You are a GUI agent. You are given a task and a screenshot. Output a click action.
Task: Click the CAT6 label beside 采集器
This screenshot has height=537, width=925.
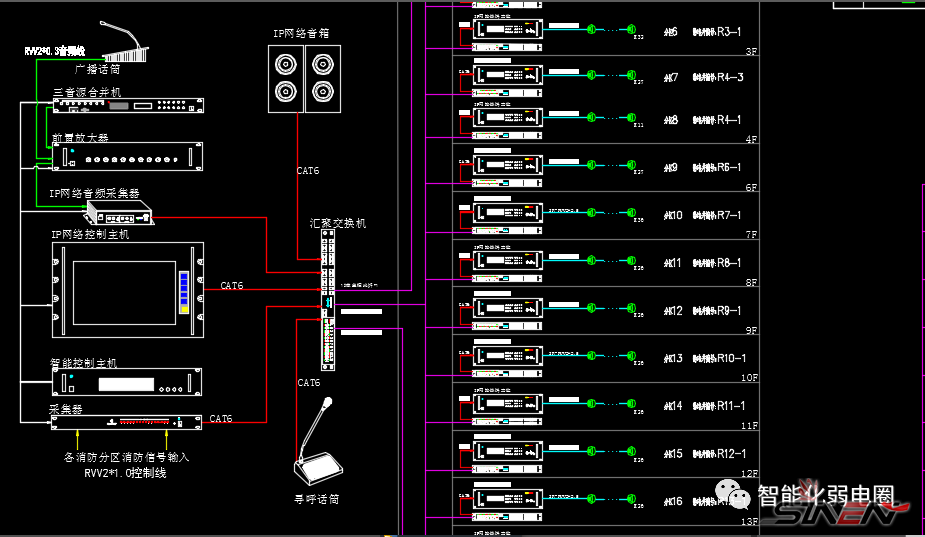point(221,419)
